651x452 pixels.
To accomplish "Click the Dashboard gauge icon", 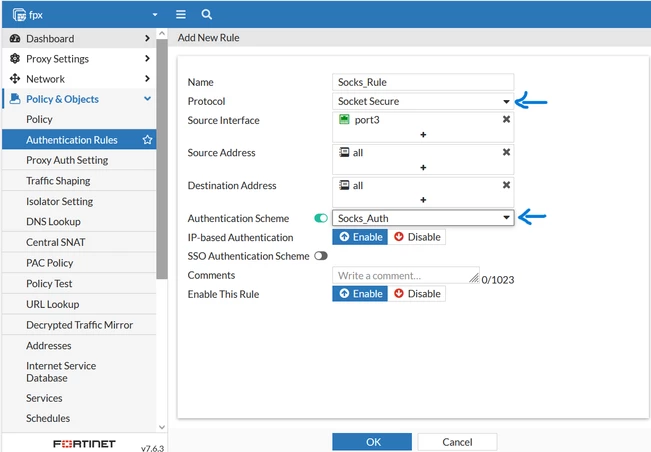I will point(15,39).
